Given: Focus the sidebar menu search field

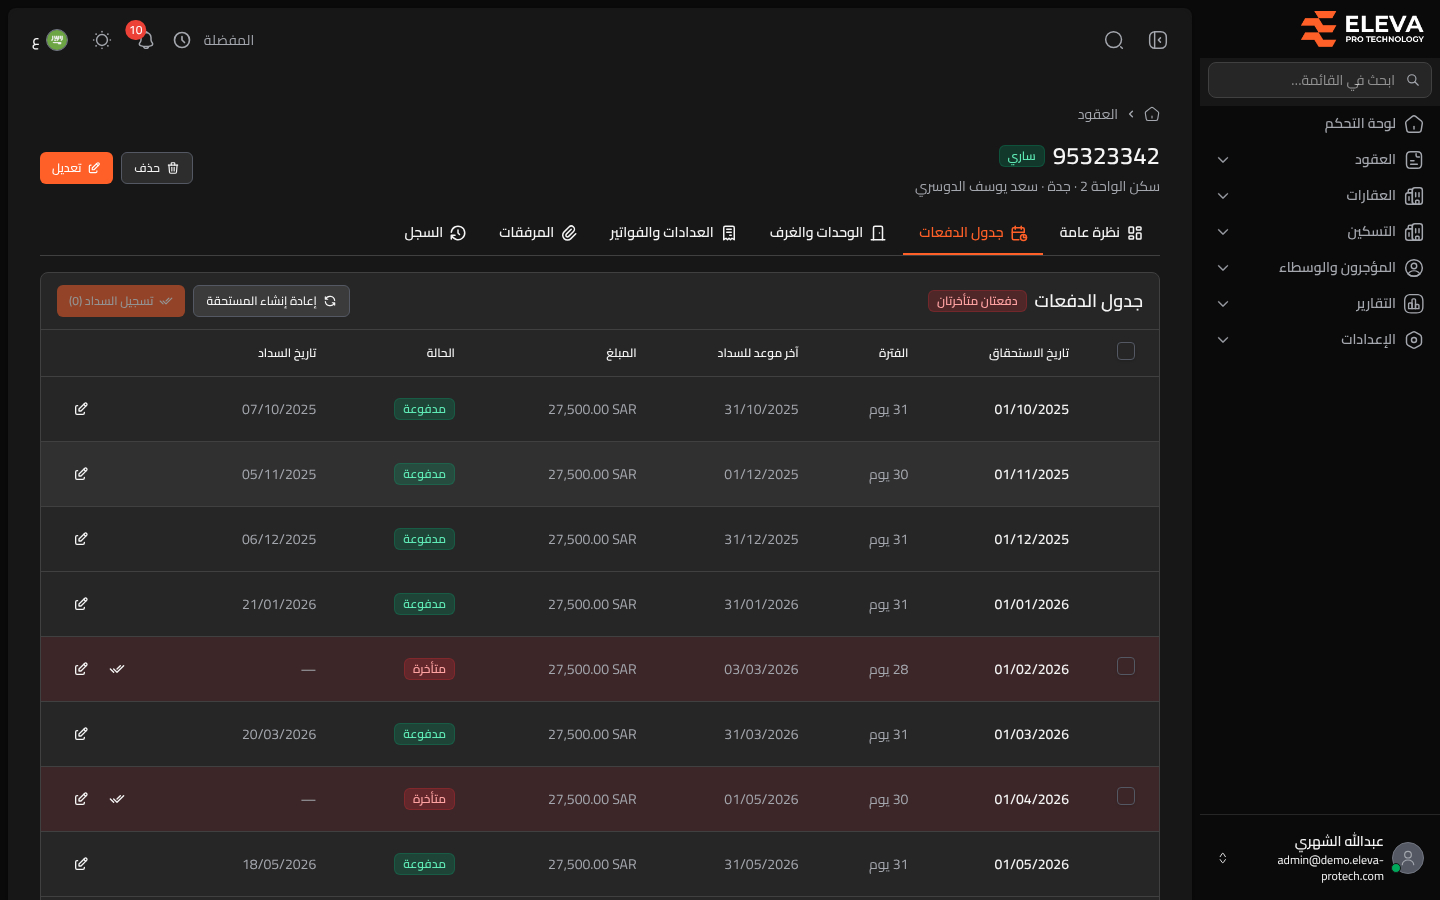Looking at the screenshot, I should (x=1320, y=80).
